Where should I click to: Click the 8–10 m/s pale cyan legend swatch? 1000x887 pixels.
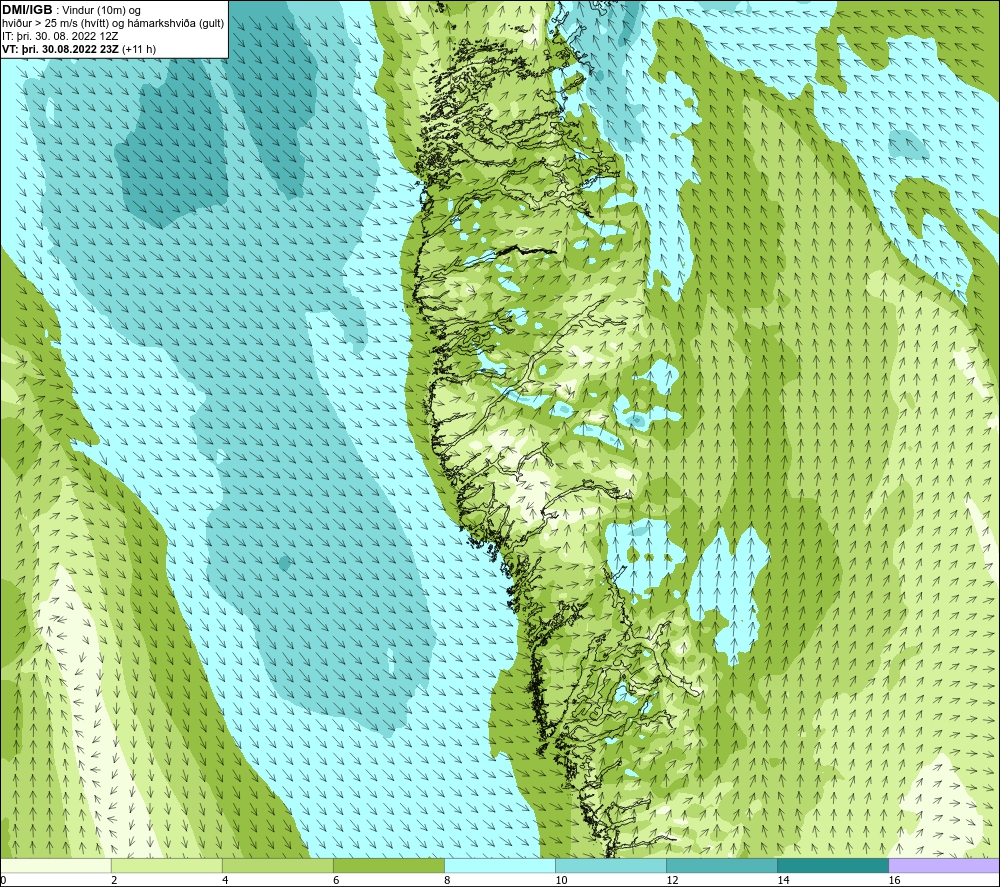[x=499, y=866]
